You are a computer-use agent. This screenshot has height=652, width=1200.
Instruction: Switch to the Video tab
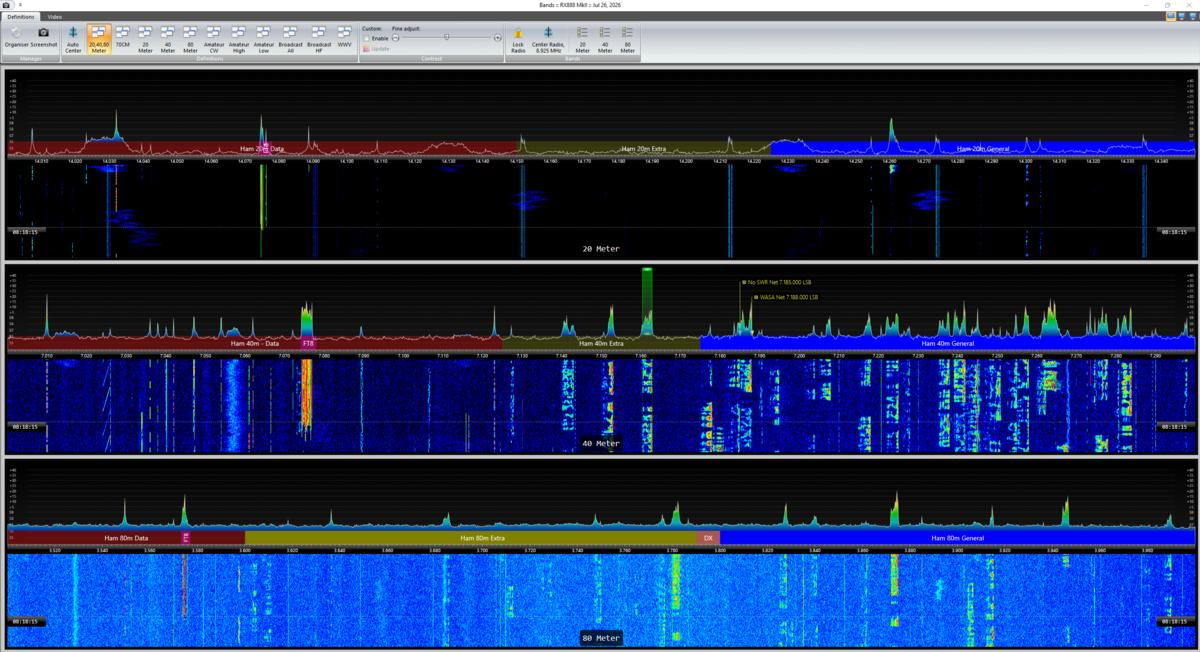point(54,17)
